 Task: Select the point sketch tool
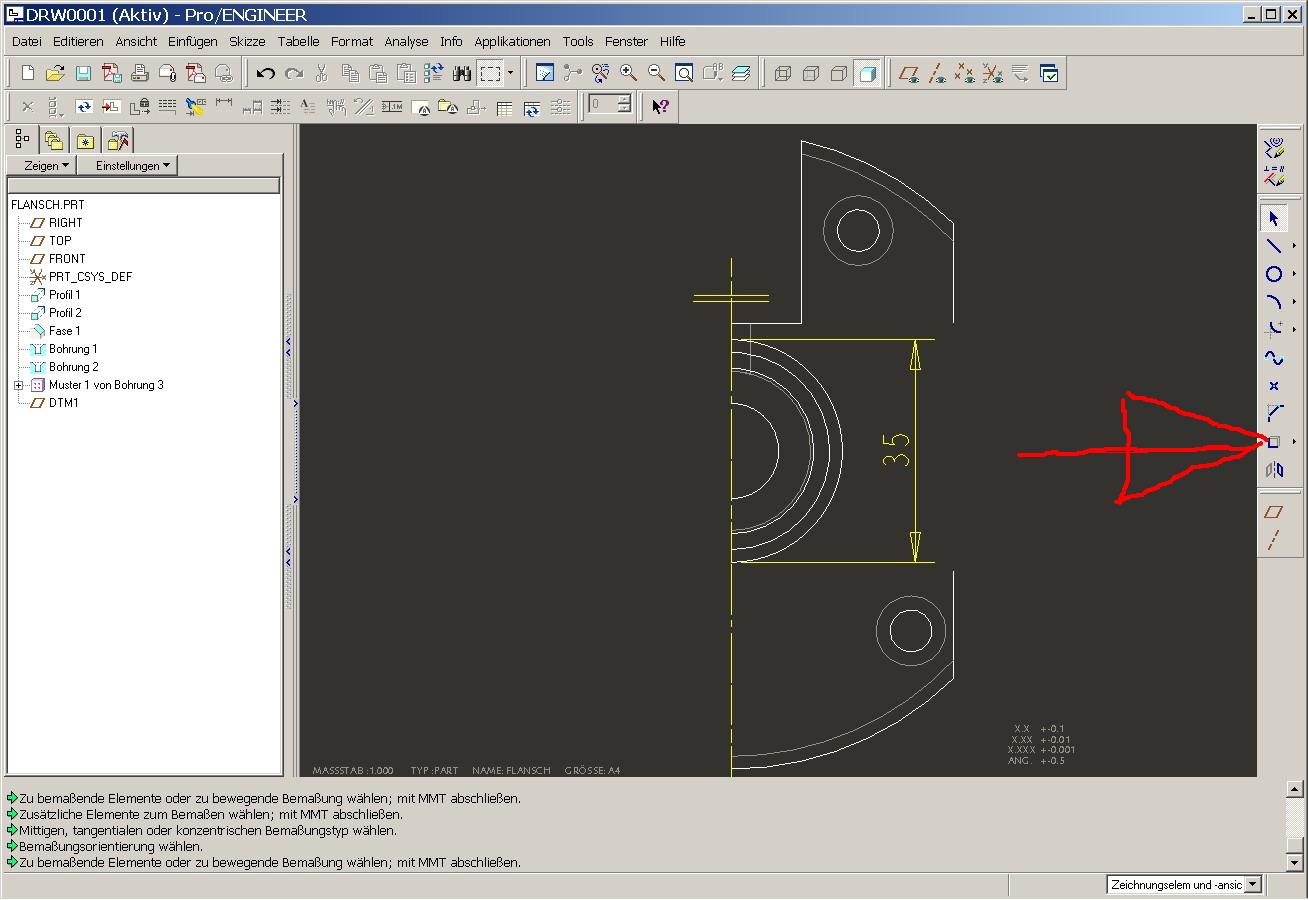click(x=1273, y=385)
